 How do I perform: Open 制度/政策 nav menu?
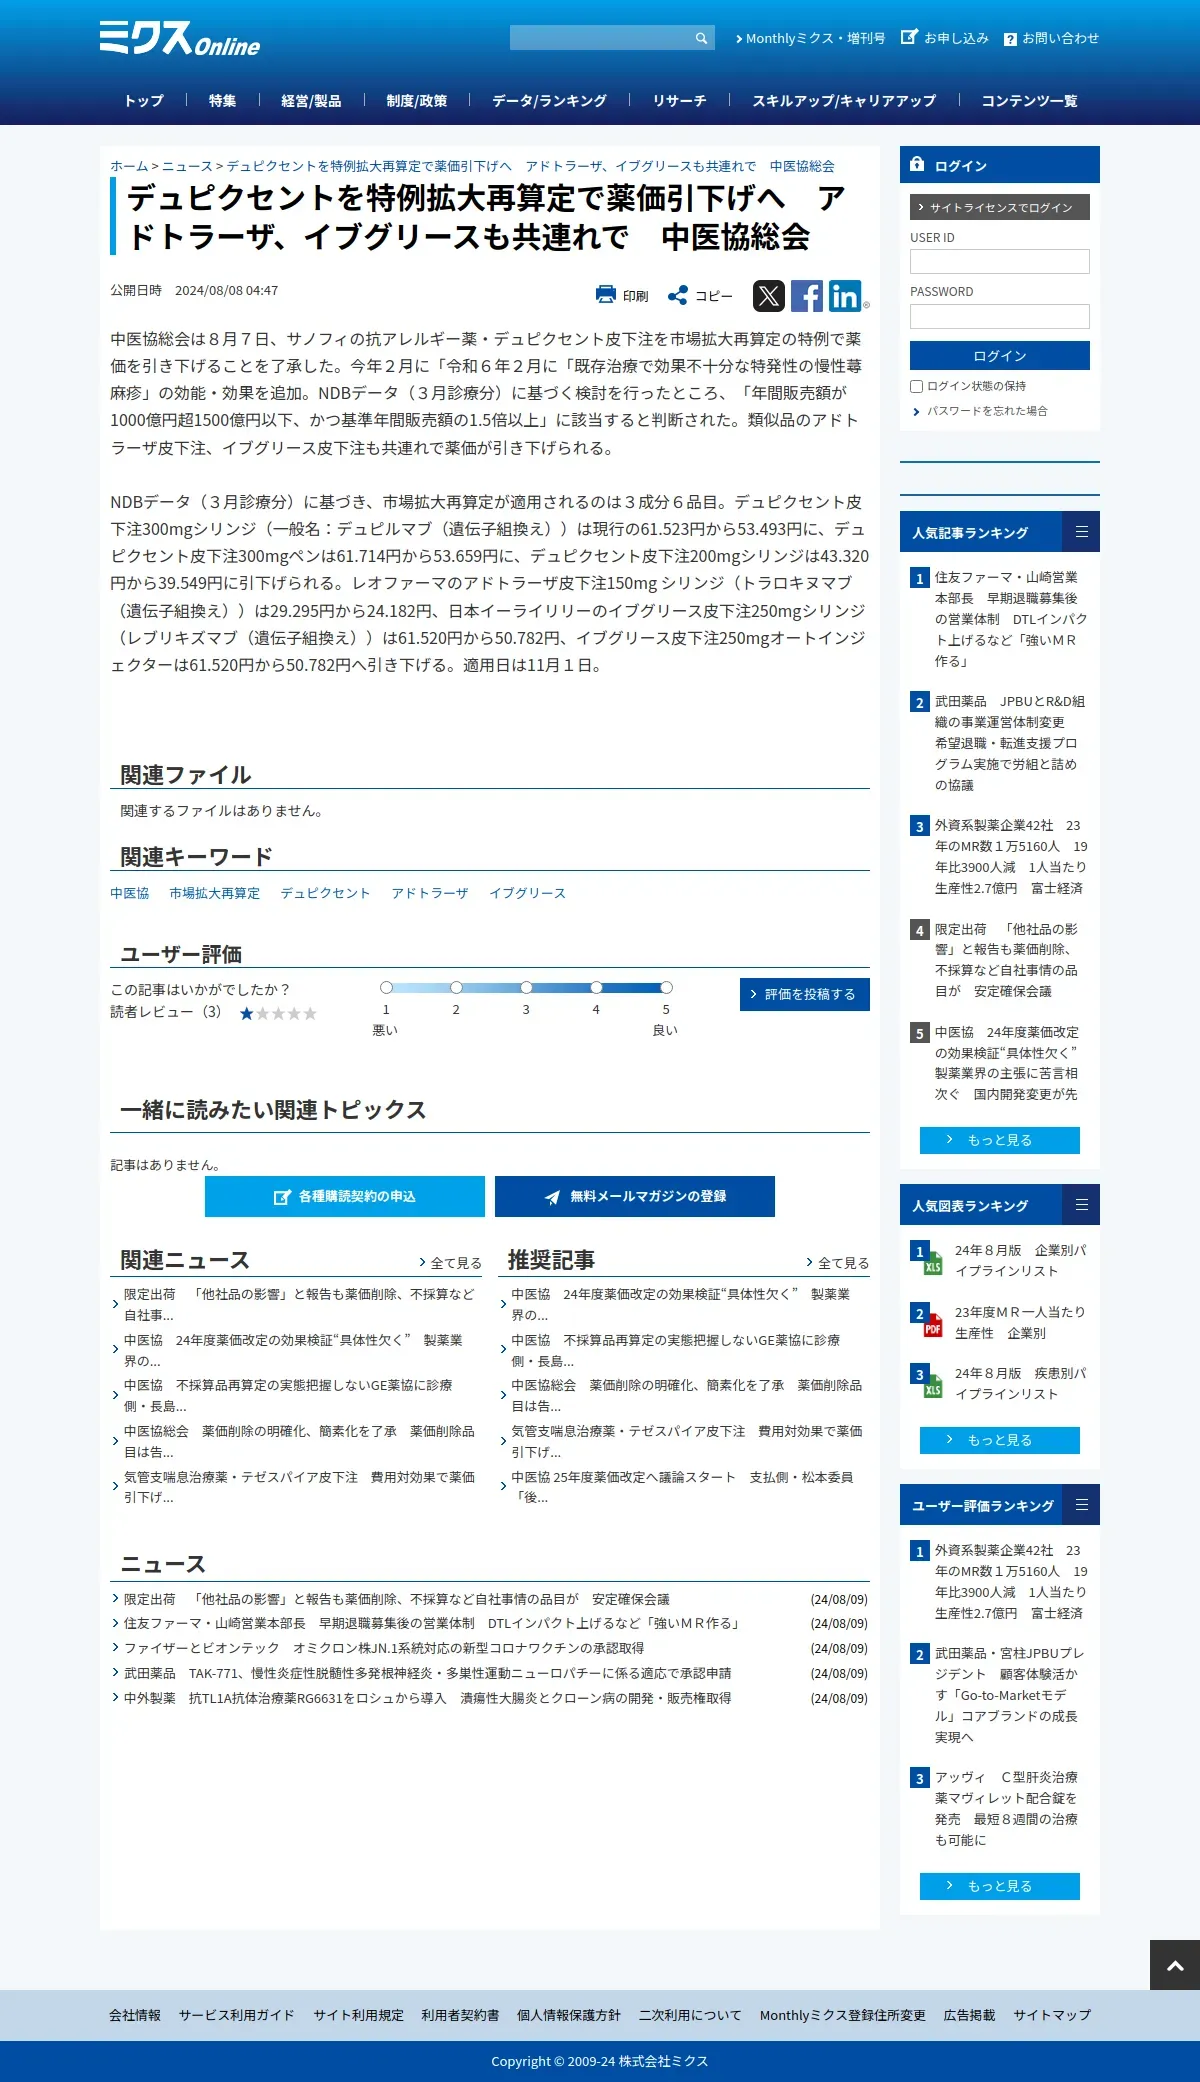[x=417, y=100]
